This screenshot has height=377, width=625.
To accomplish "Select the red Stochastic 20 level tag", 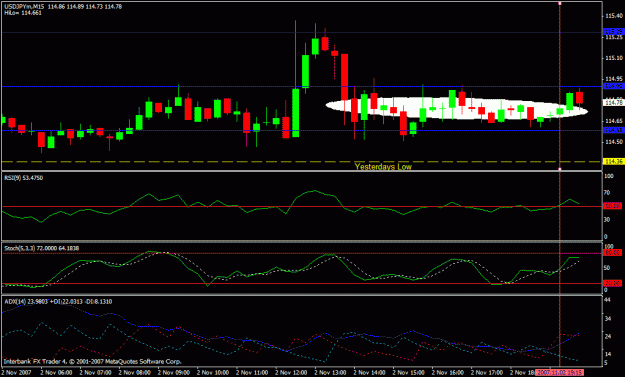I will coord(613,283).
